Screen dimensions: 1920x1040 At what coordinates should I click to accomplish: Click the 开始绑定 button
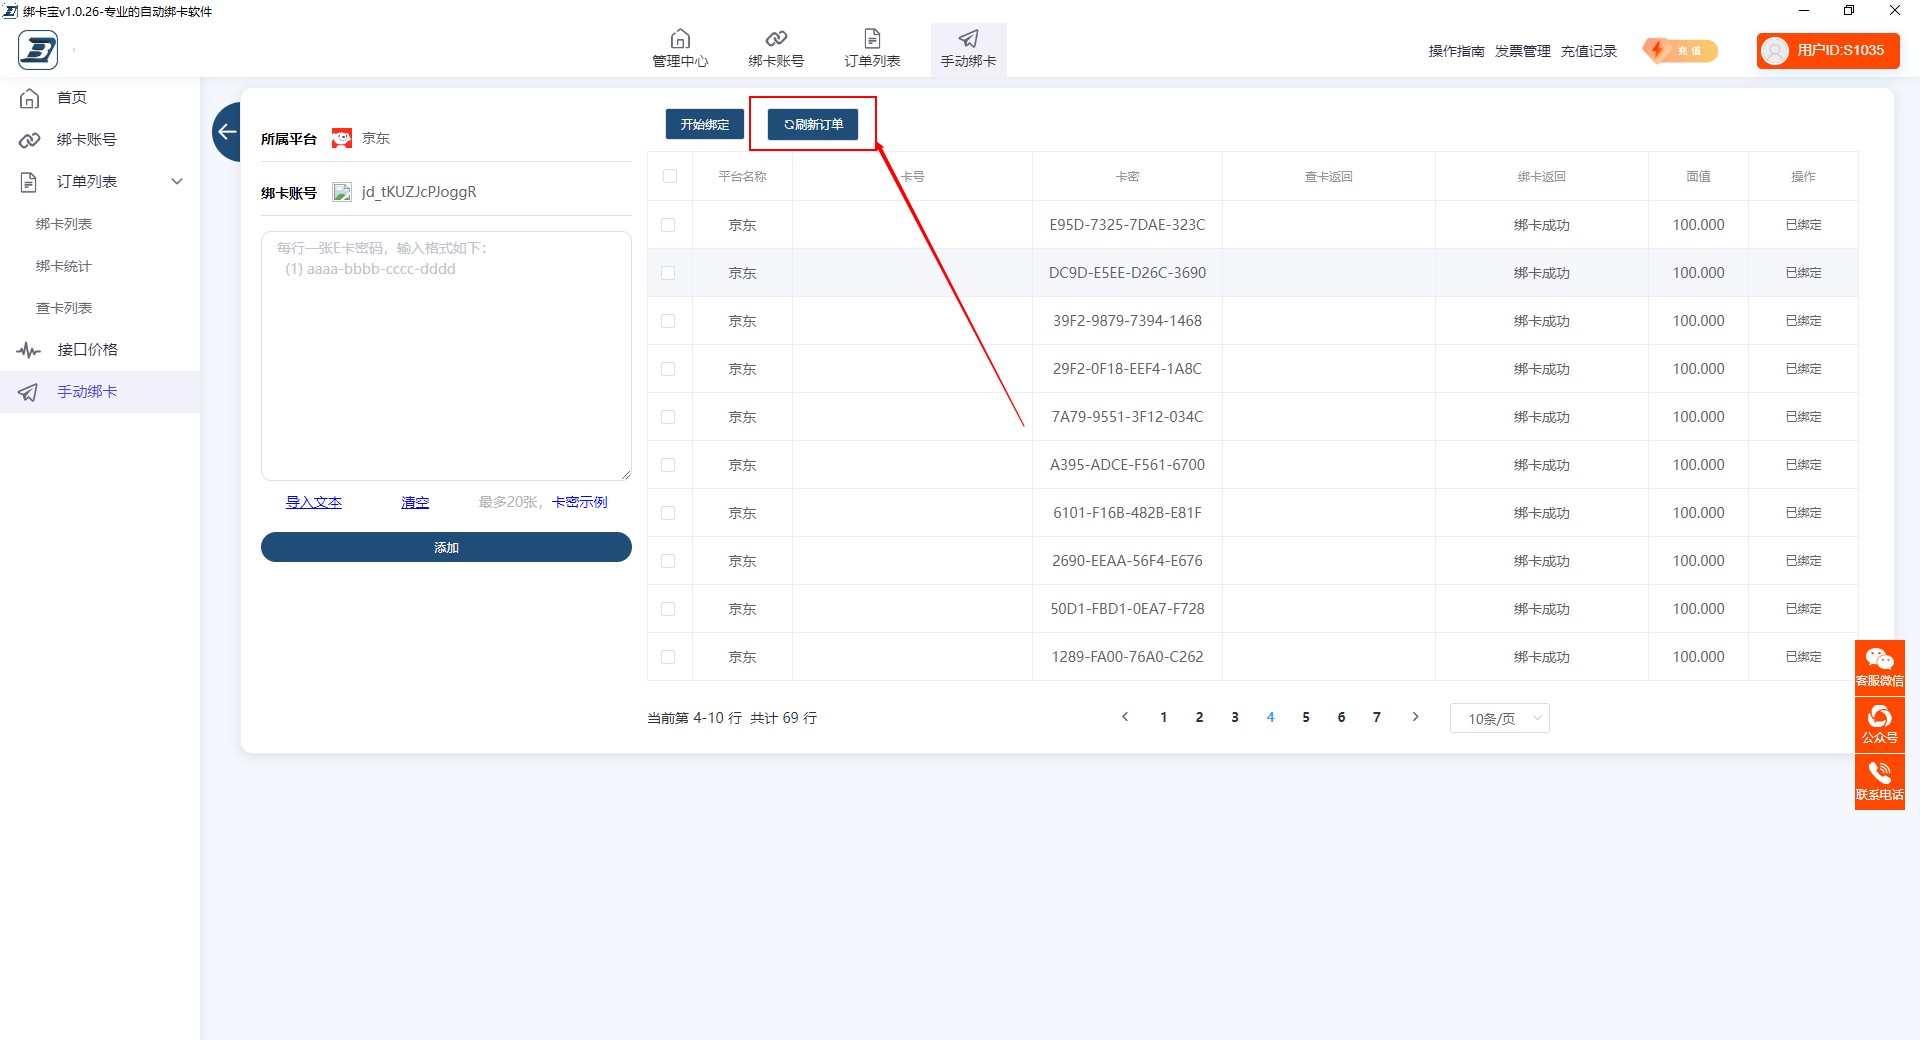[x=705, y=124]
